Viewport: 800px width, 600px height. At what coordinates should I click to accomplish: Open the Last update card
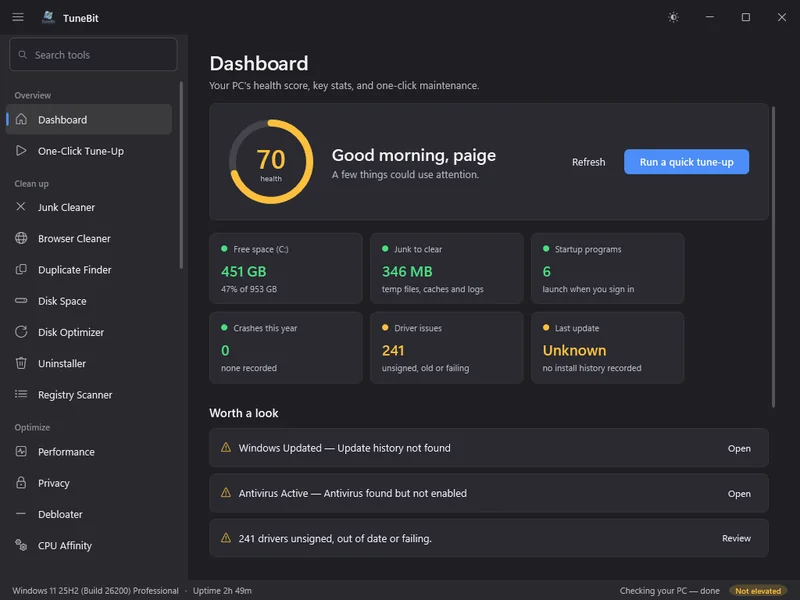tap(607, 347)
